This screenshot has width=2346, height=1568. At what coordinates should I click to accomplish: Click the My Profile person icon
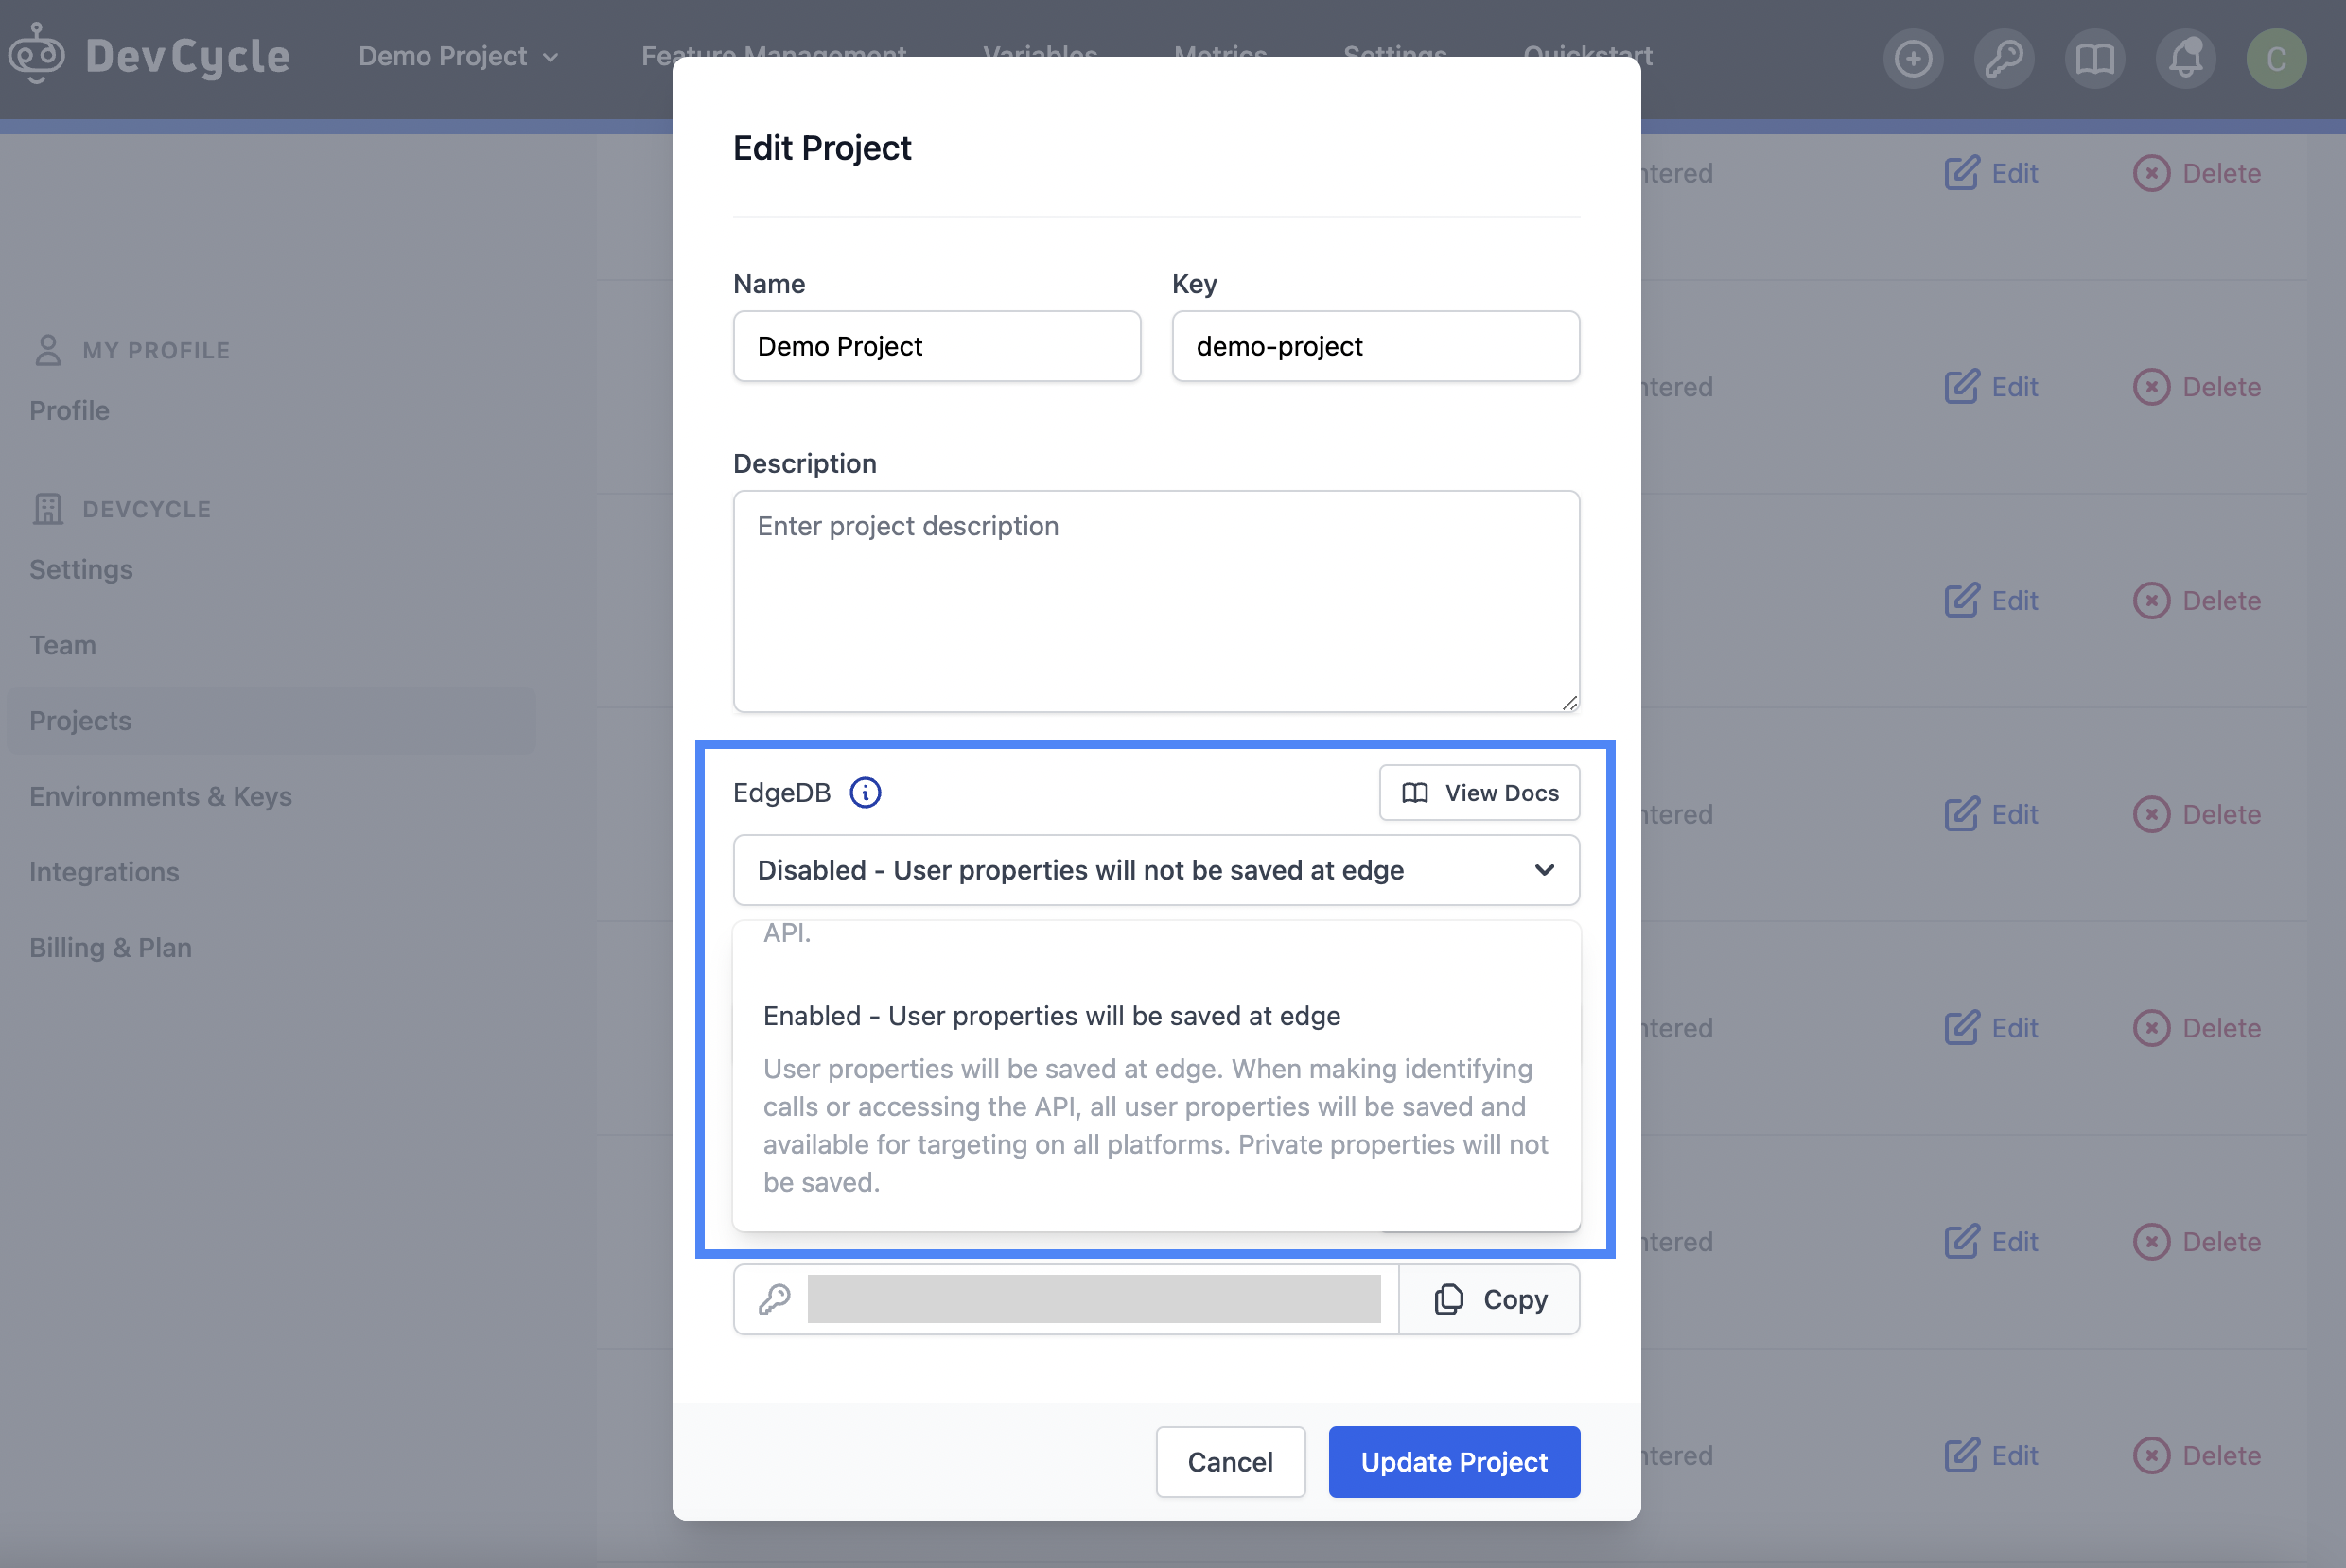47,350
